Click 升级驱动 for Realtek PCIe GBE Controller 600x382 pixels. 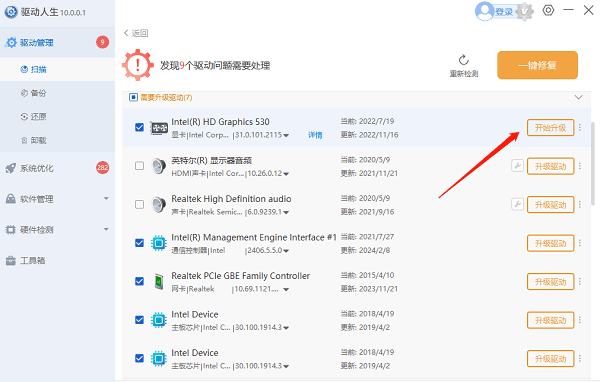click(550, 282)
